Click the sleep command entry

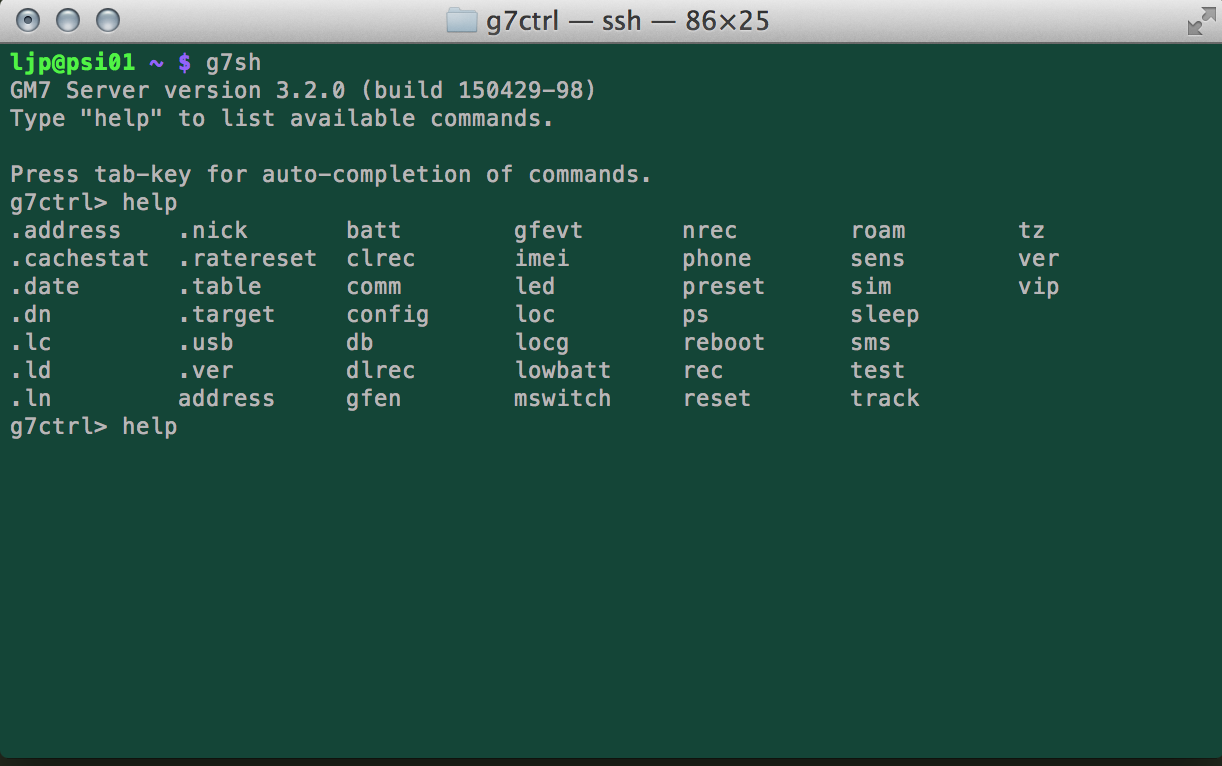point(885,314)
